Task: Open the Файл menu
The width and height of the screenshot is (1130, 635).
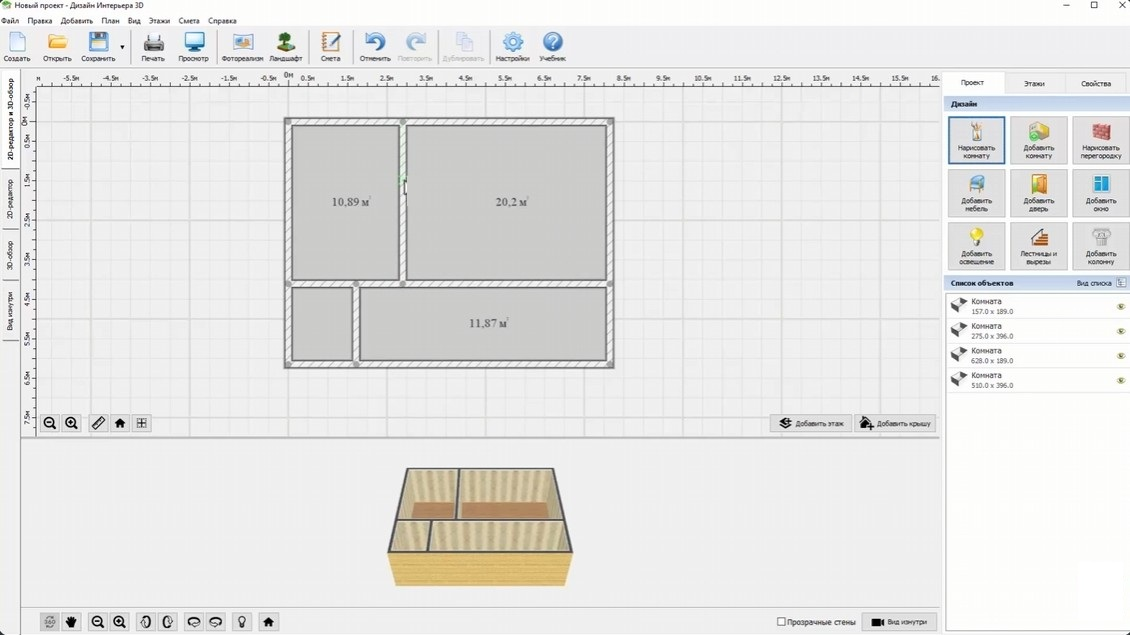Action: click(x=10, y=21)
